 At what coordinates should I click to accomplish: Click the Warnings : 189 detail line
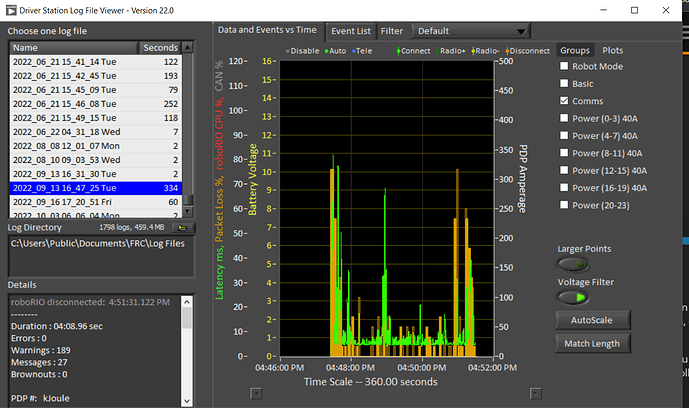click(x=40, y=350)
